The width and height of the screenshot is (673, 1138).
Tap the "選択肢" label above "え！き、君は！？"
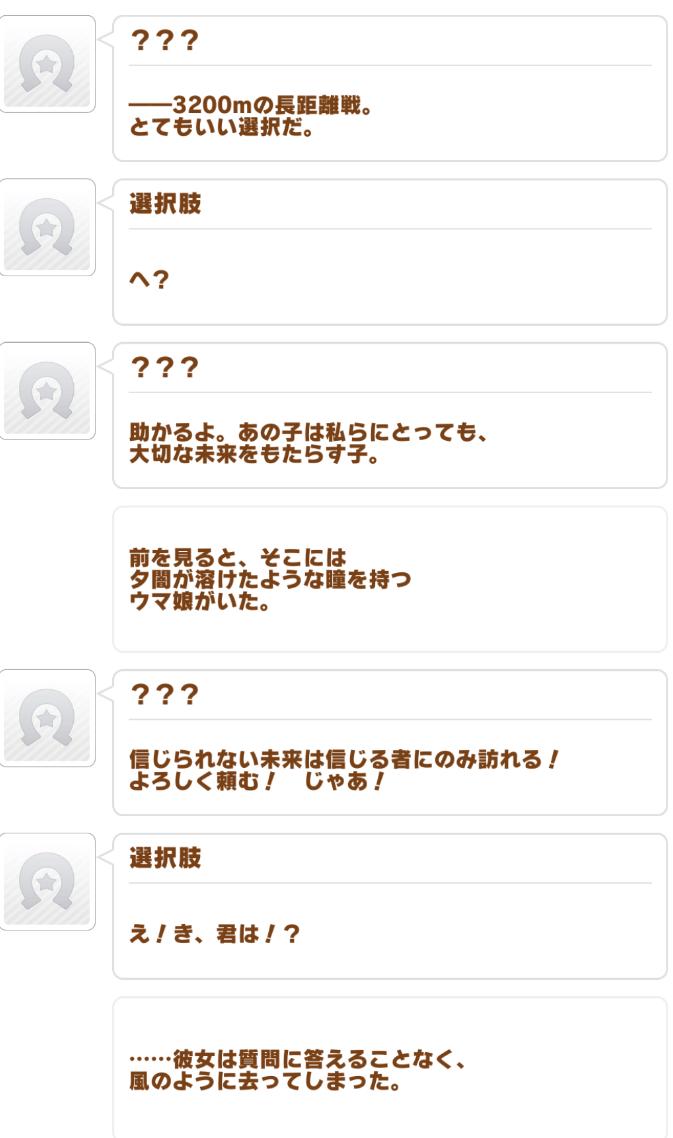coord(165,859)
